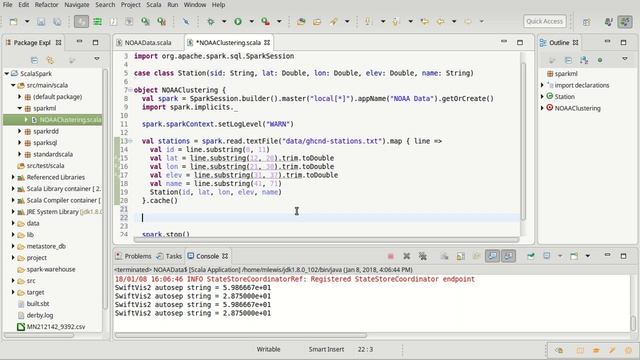Close the NOAAClustering.scala editor tab
Screen dimensions: 640x360
click(267, 42)
